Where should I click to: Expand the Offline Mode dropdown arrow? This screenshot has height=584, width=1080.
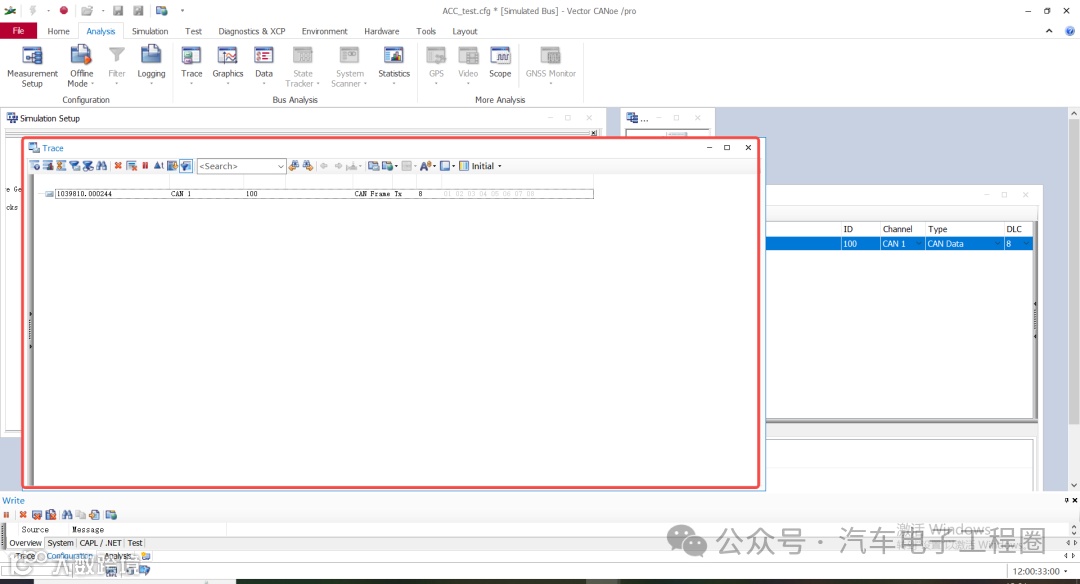[x=92, y=84]
